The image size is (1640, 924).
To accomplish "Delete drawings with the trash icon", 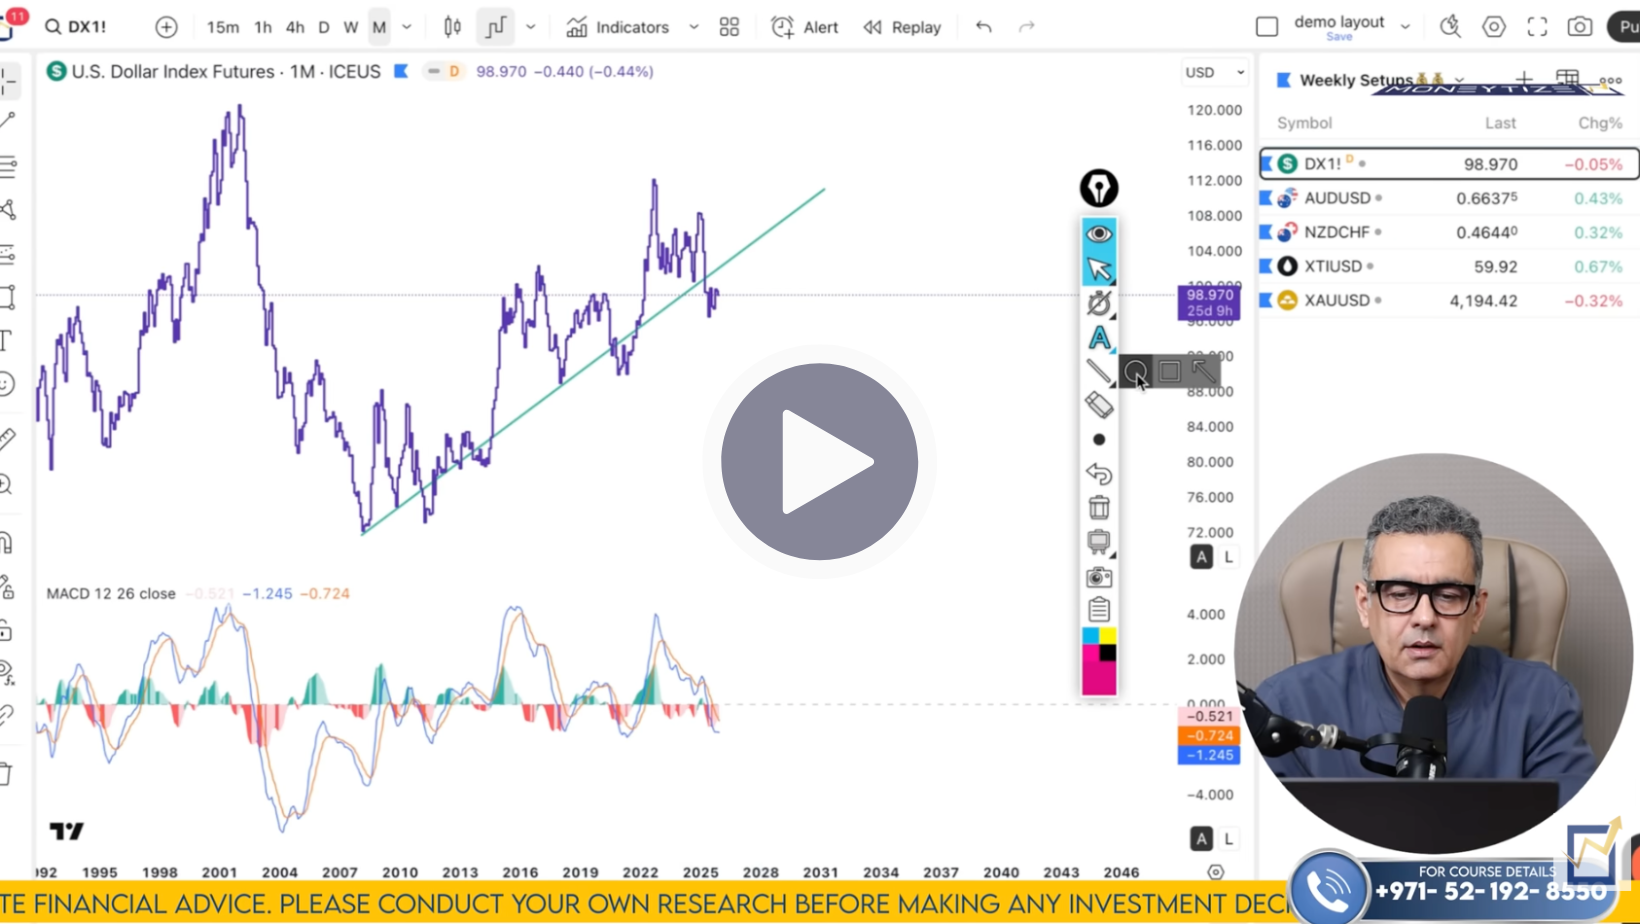I will (x=1099, y=507).
